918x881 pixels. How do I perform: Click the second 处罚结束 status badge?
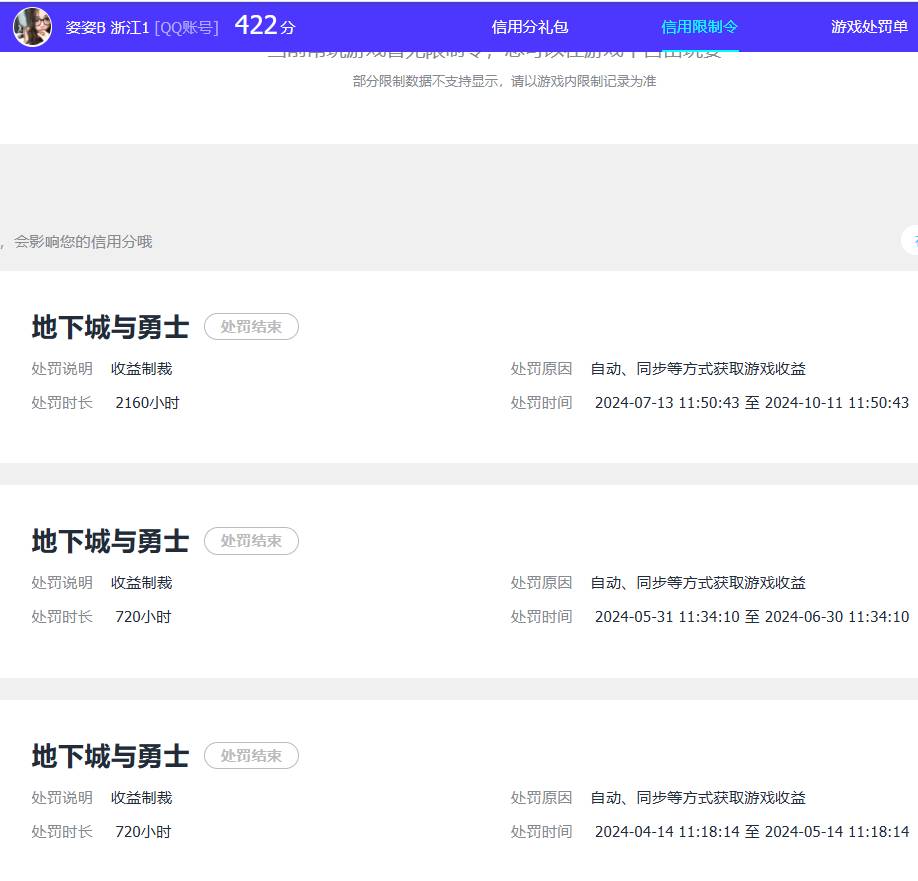251,541
